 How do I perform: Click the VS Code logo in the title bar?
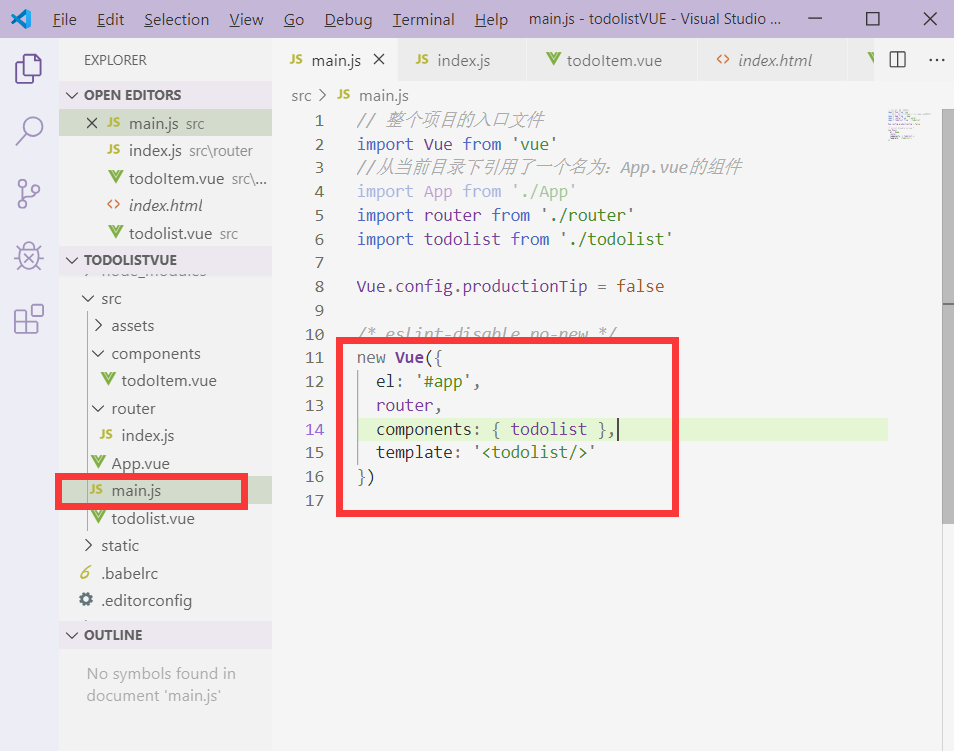[x=20, y=18]
